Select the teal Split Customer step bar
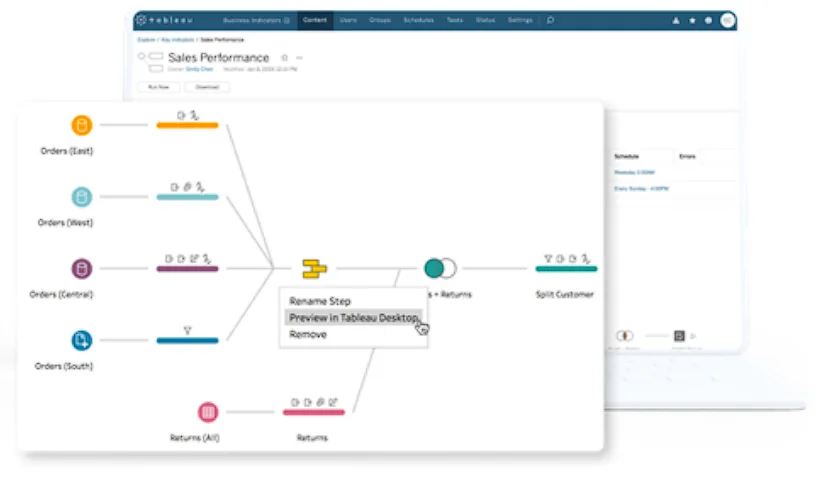This screenshot has height=478, width=833. [x=566, y=269]
